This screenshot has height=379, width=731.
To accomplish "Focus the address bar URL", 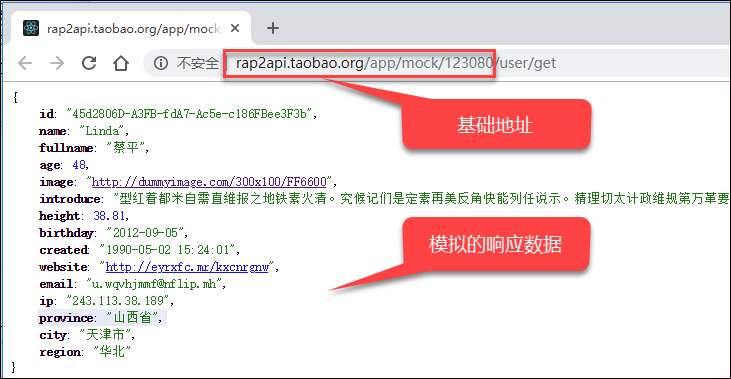I will point(396,63).
